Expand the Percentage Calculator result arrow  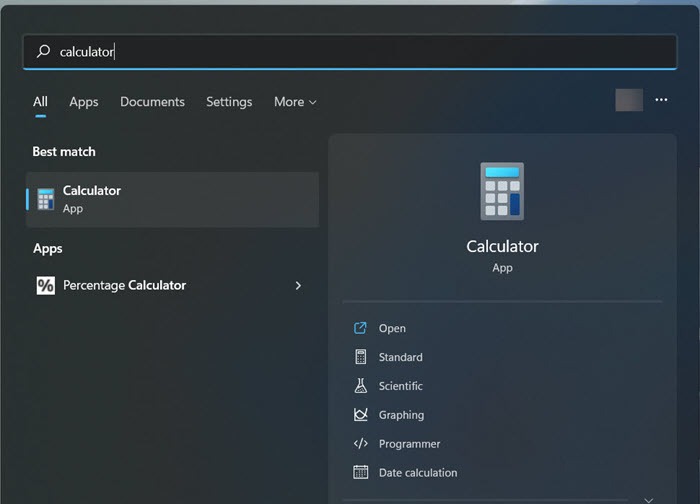coord(298,286)
